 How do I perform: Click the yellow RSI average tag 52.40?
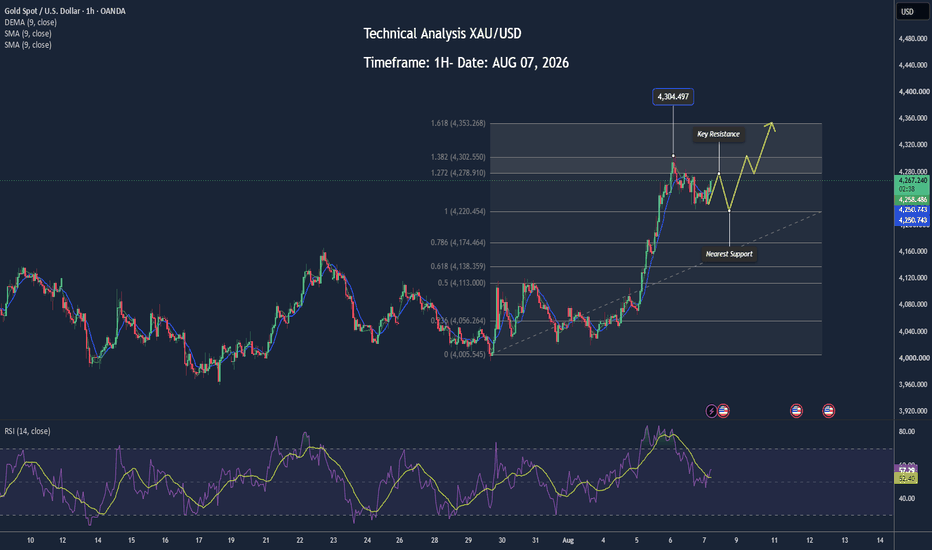[x=906, y=478]
